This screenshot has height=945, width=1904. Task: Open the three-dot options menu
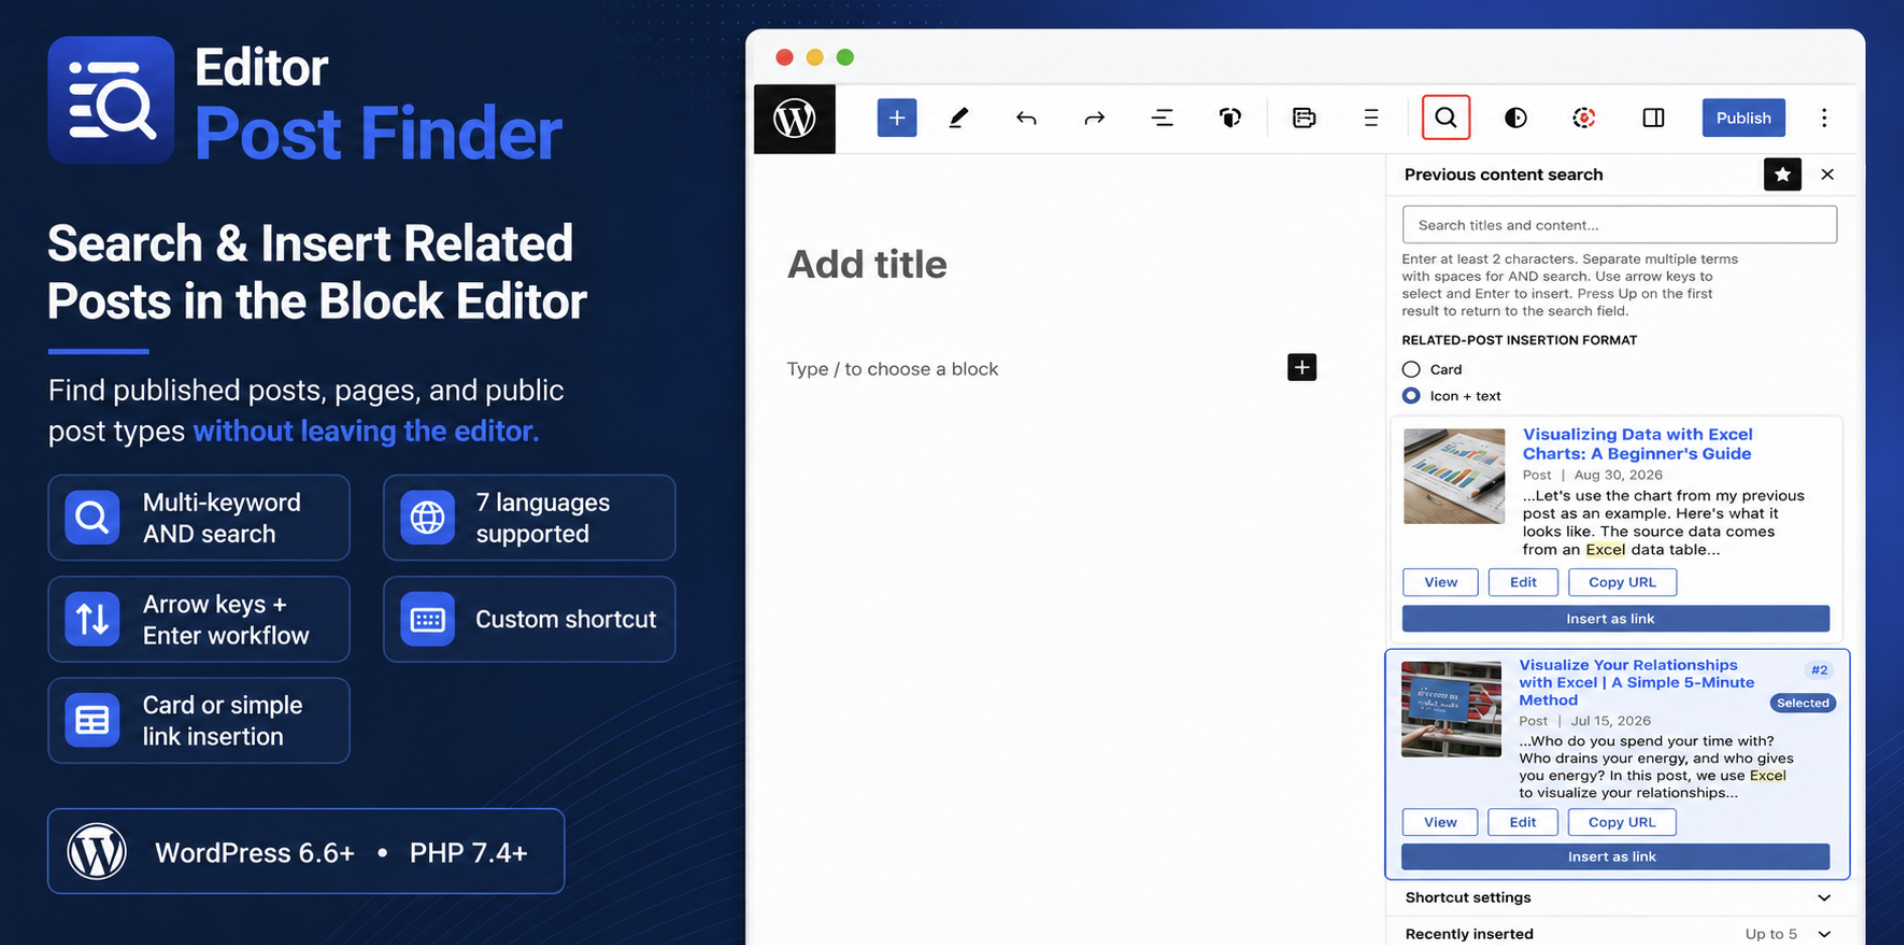tap(1824, 118)
